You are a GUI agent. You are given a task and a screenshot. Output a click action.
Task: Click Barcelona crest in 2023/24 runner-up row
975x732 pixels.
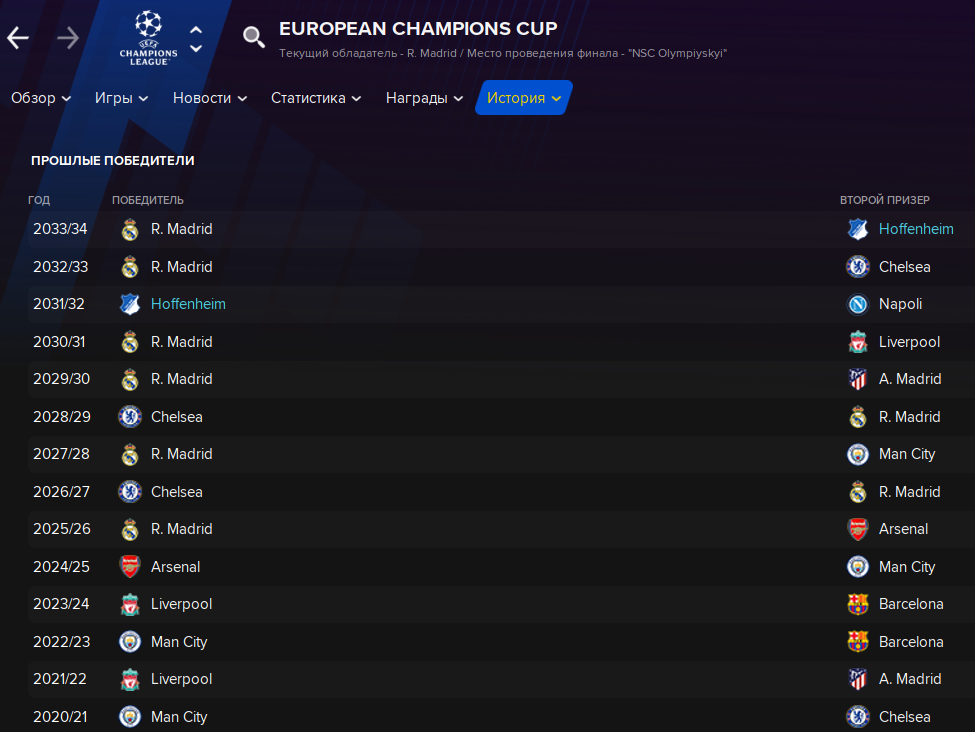857,604
